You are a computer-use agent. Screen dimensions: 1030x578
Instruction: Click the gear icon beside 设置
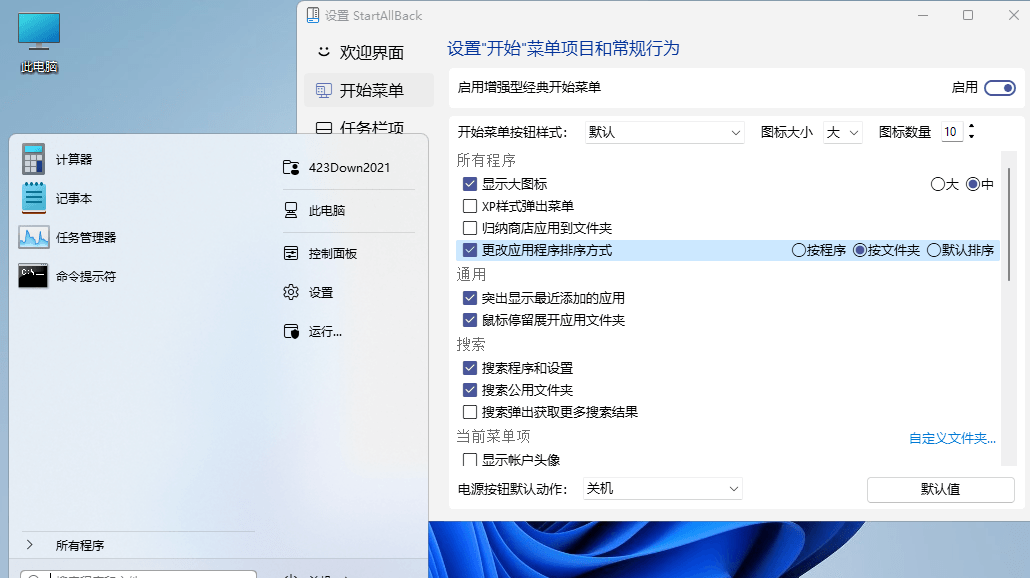(291, 292)
